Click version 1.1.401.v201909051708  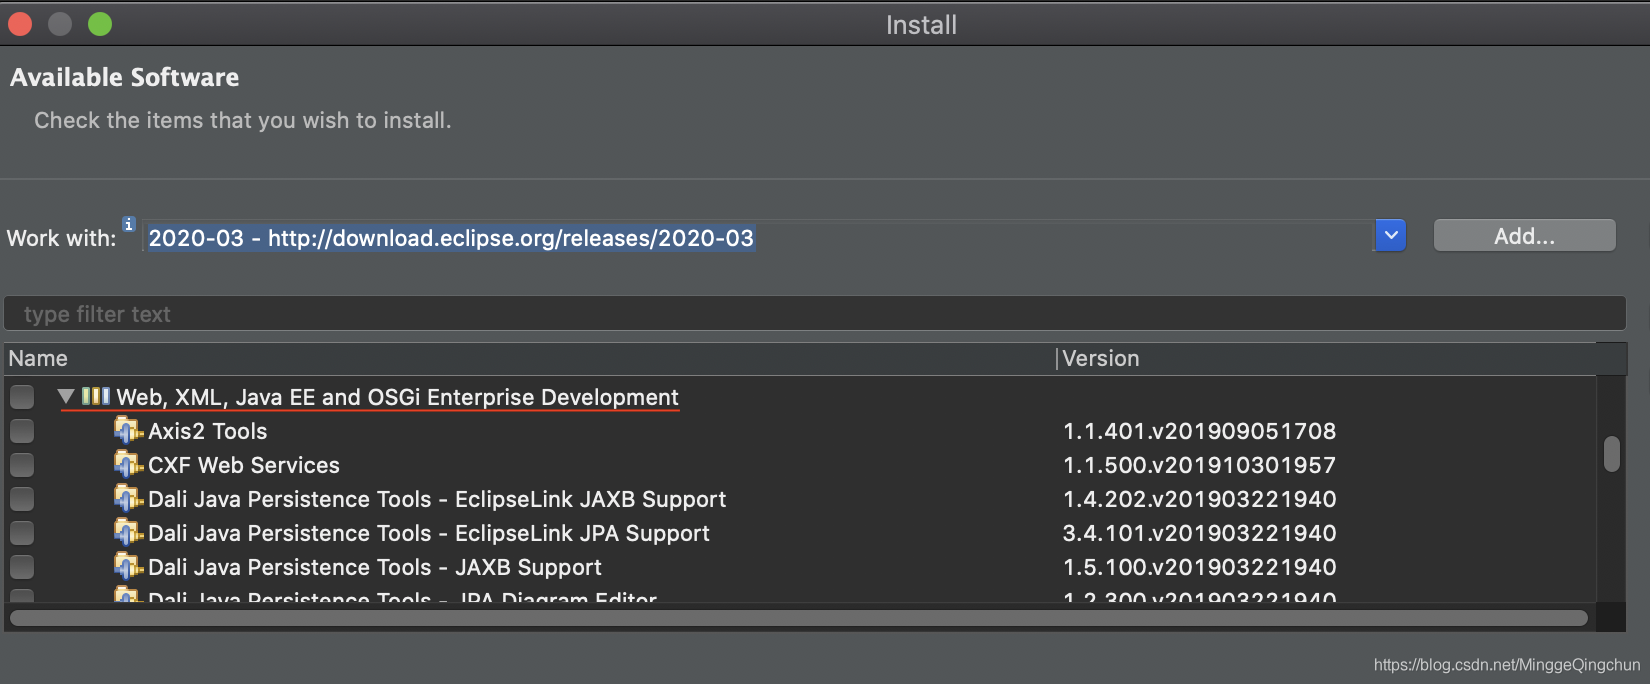coord(1199,431)
